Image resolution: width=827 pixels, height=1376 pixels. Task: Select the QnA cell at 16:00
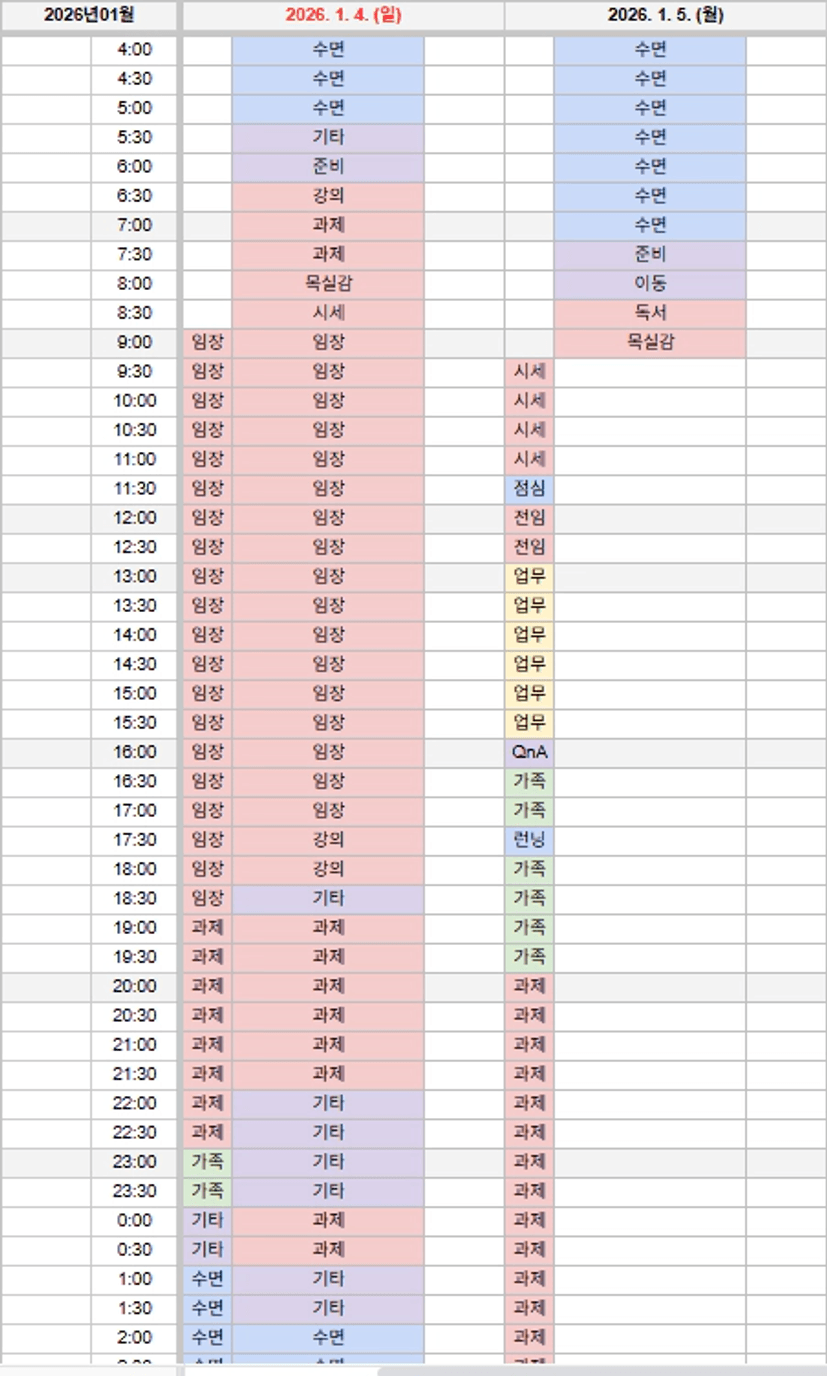pos(529,752)
